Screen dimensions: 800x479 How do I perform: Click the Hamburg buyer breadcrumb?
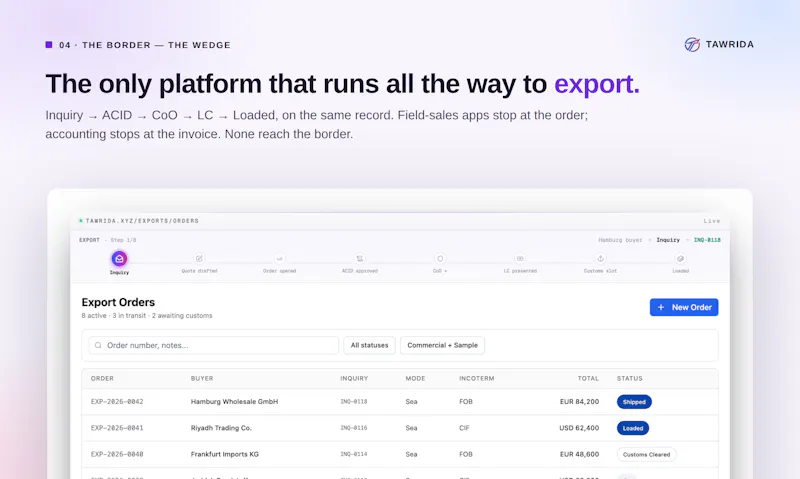point(620,240)
